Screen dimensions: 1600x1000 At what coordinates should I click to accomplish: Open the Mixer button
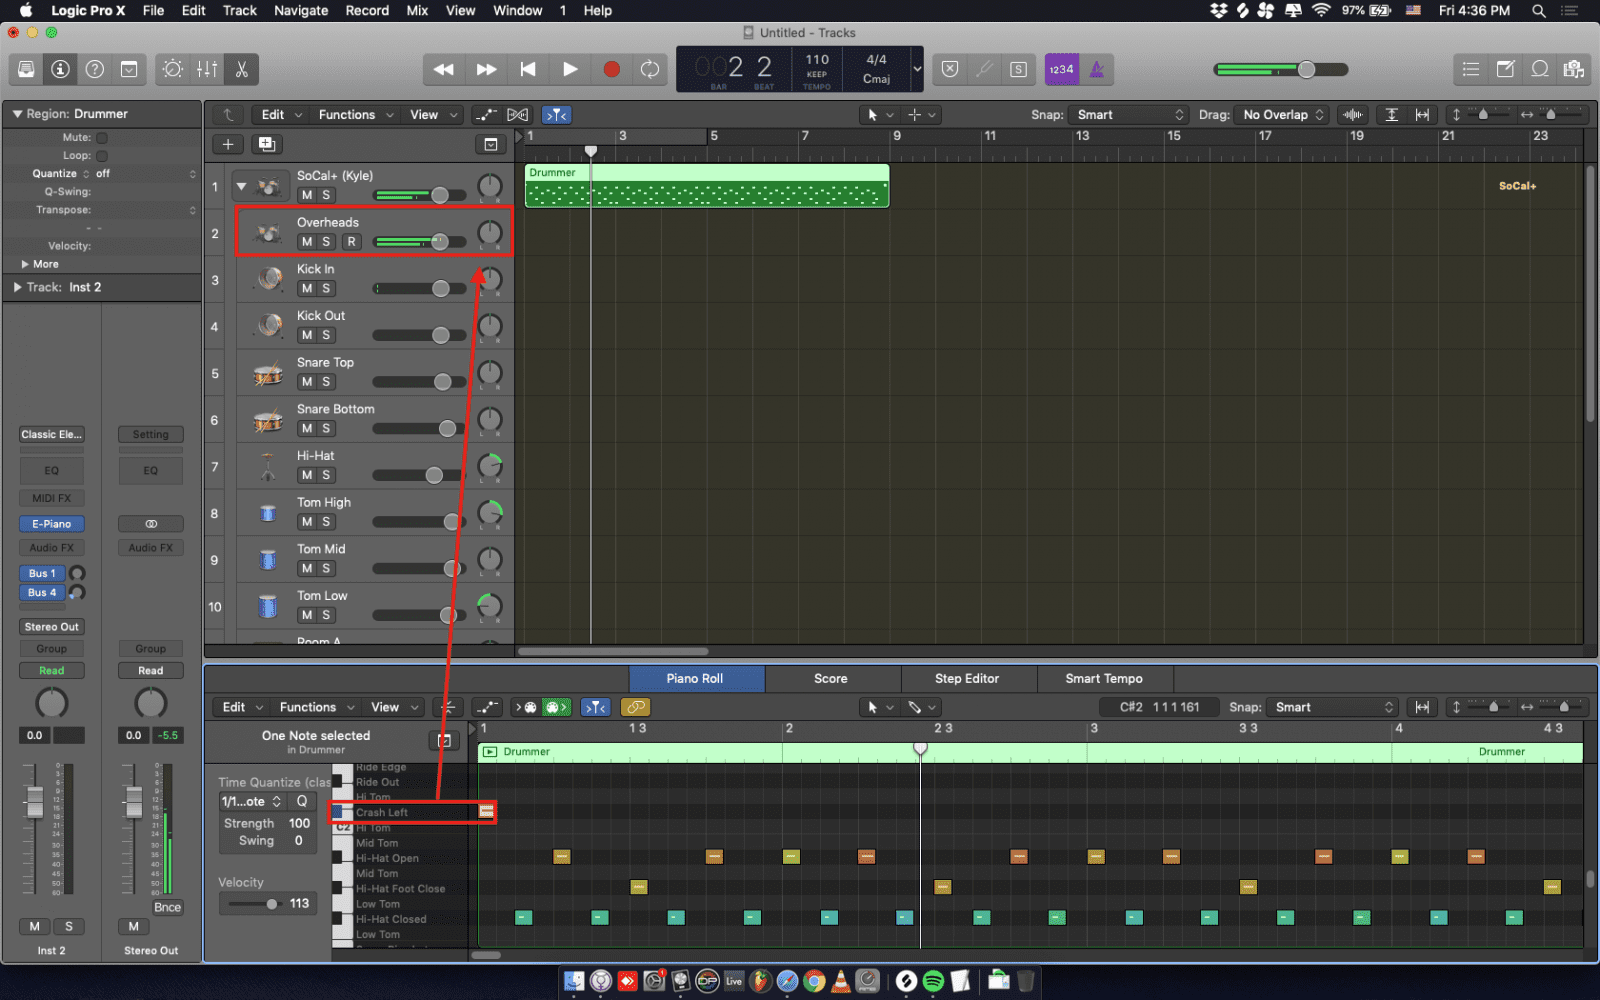point(207,69)
